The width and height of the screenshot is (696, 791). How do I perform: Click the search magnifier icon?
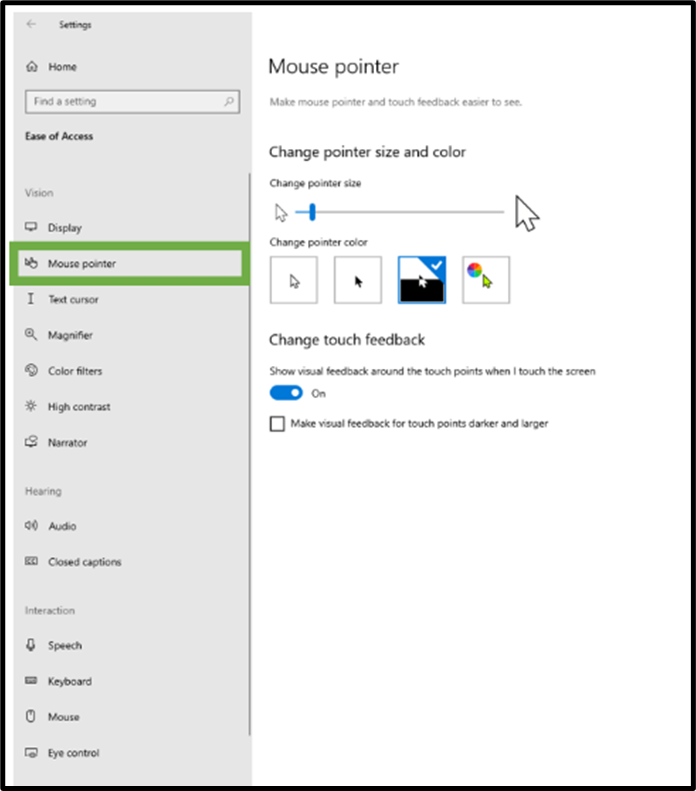click(x=228, y=101)
